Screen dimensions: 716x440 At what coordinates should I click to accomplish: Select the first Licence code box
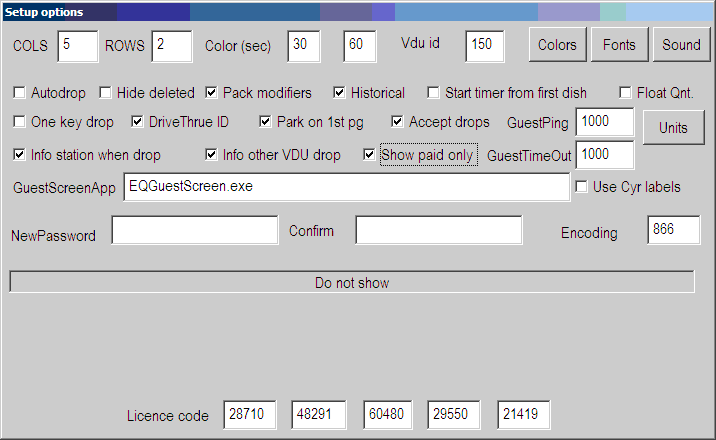pyautogui.click(x=249, y=415)
